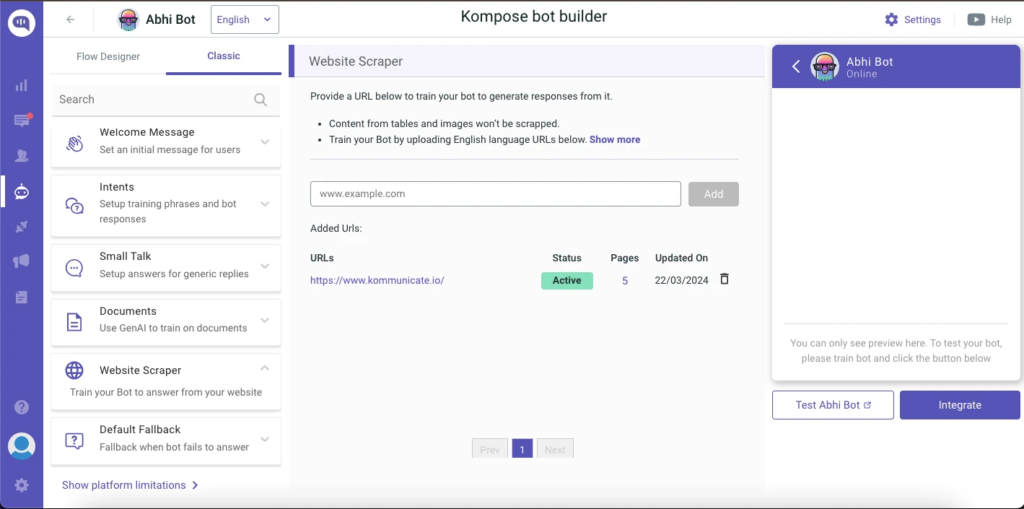Viewport: 1024px width, 509px height.
Task: Open the https://www.kommunicate.io/ link
Action: tap(377, 280)
